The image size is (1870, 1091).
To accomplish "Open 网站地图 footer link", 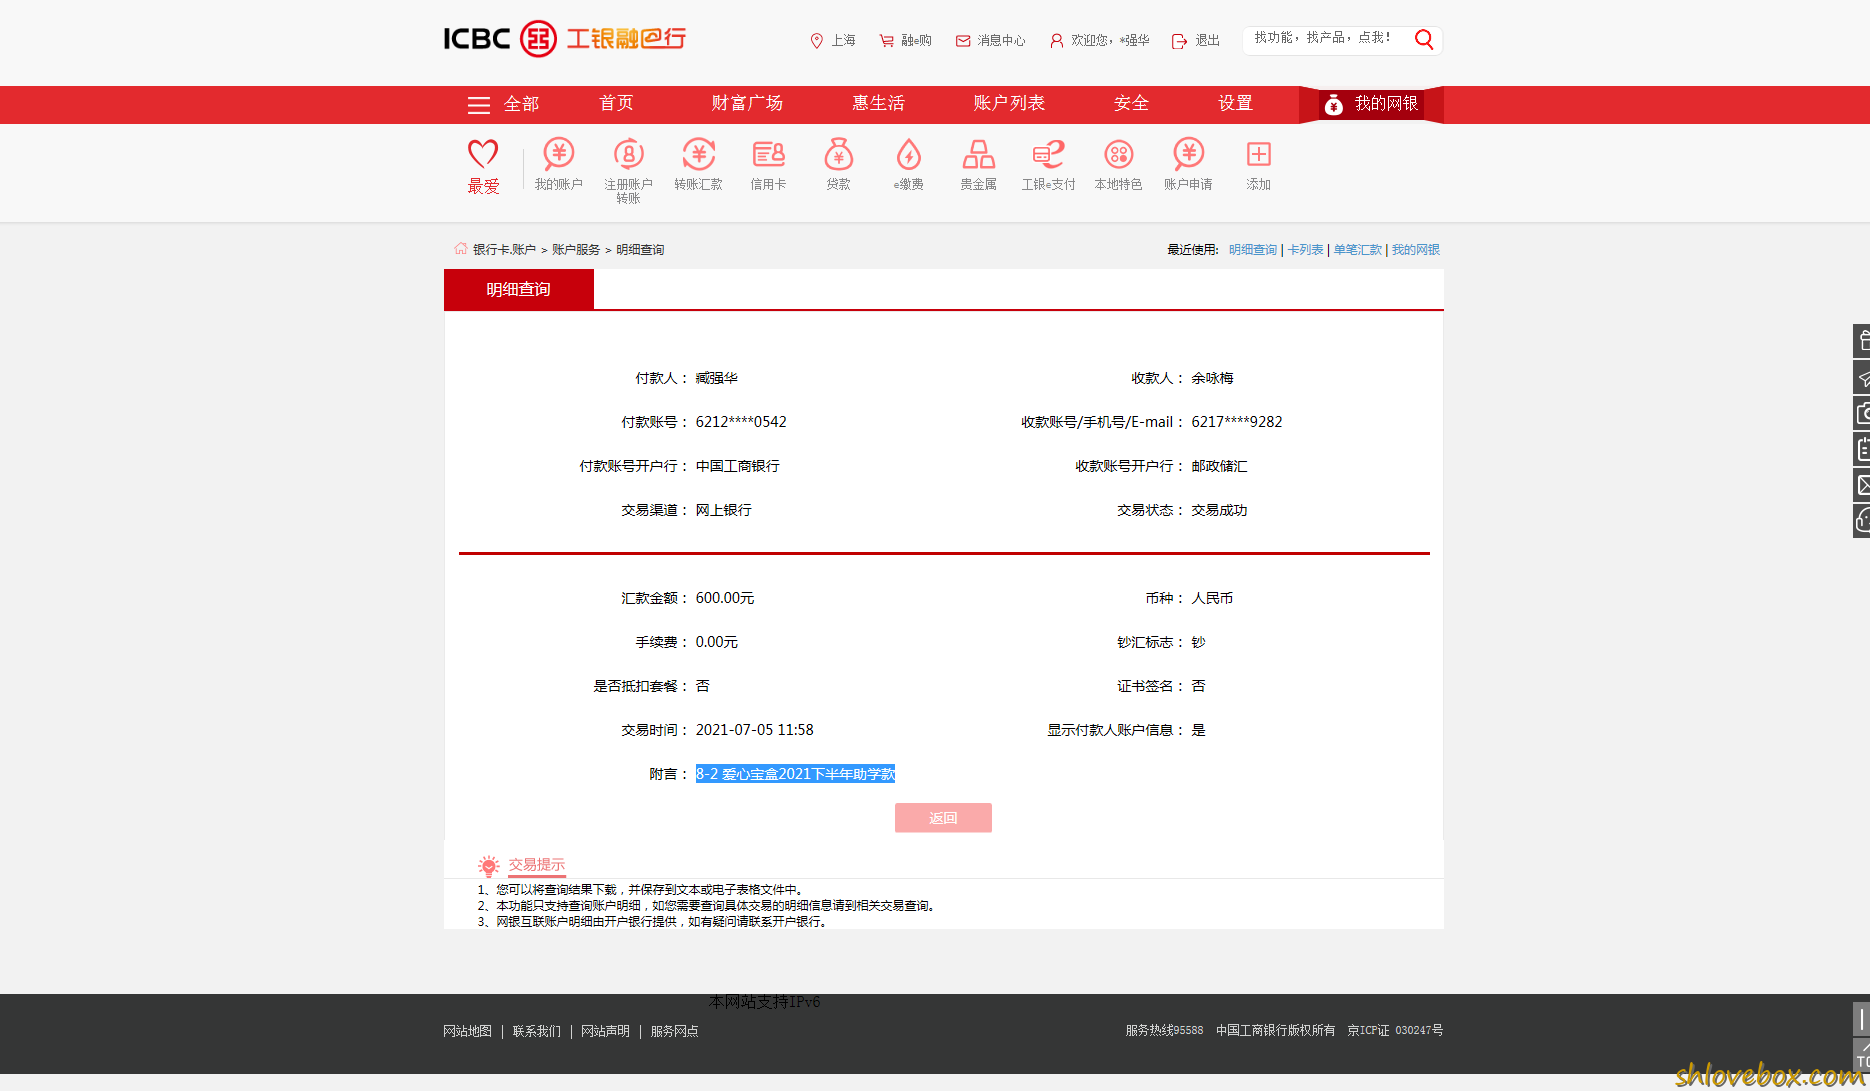I will tap(467, 1031).
